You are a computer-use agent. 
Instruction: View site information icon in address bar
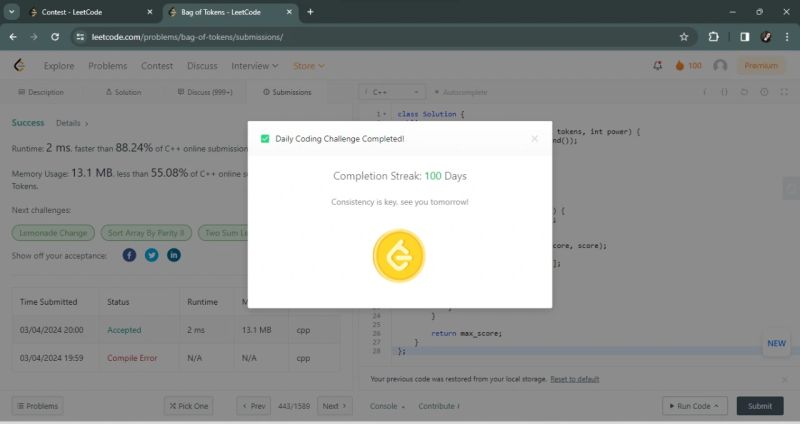pyautogui.click(x=80, y=37)
